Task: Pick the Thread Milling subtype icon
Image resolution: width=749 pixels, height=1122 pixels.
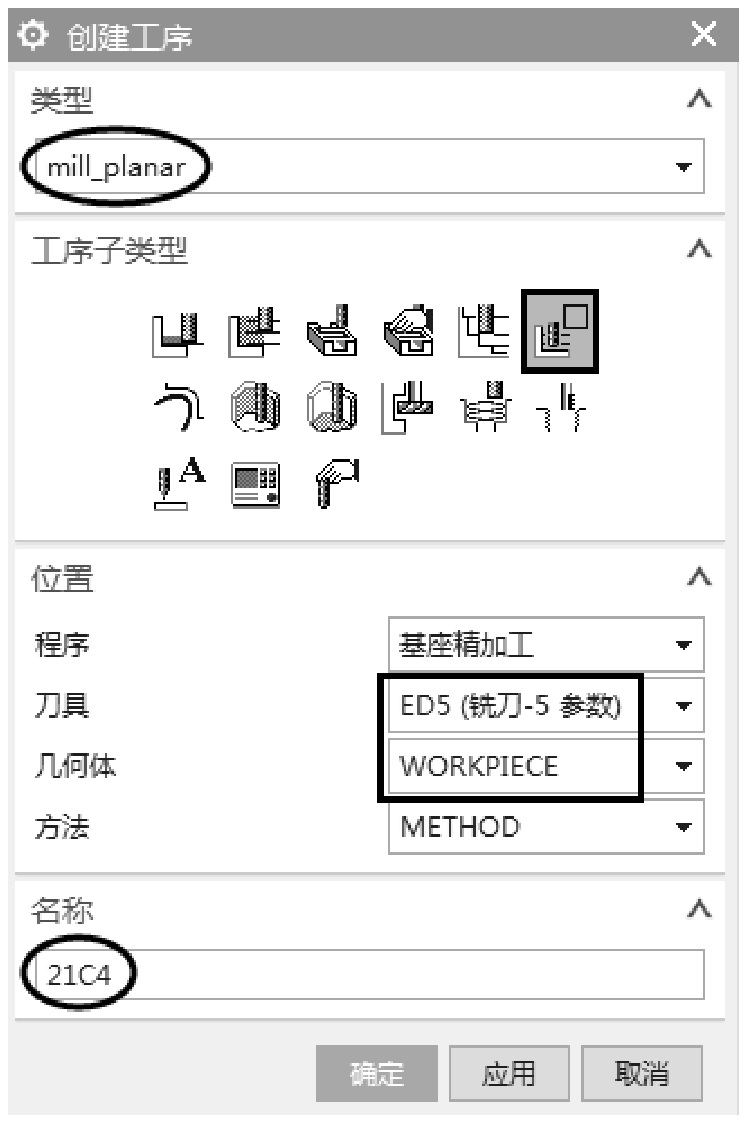Action: 562,407
